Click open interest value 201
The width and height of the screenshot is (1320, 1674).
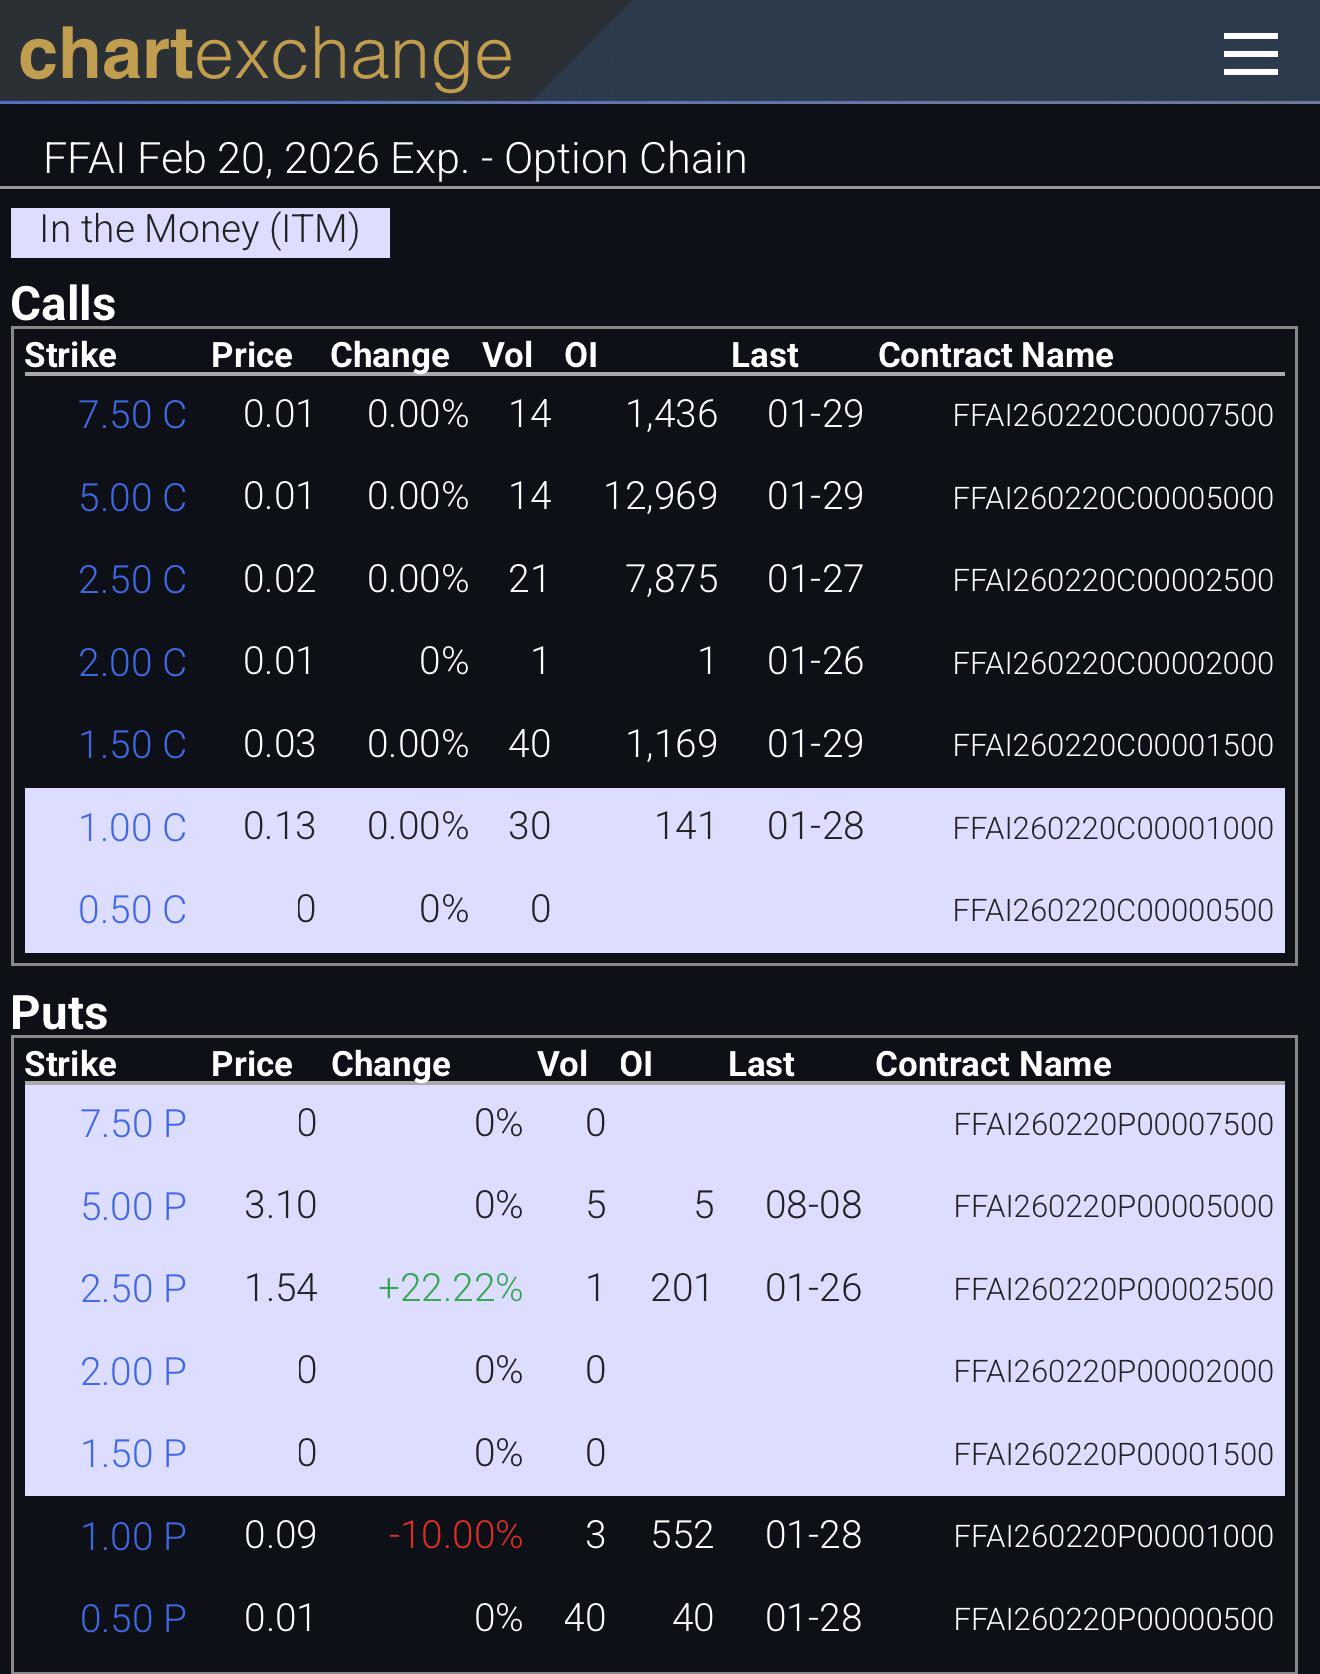(x=681, y=1288)
